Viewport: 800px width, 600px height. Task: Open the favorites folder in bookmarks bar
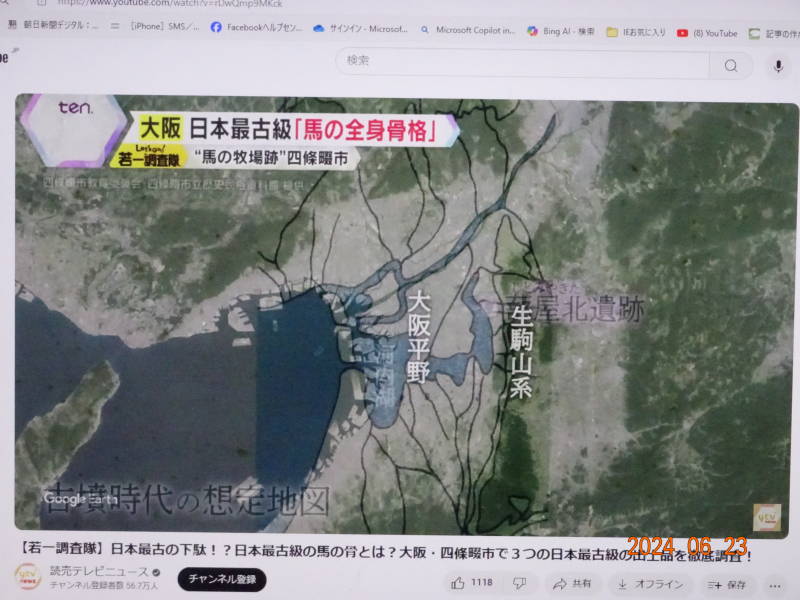(x=636, y=32)
